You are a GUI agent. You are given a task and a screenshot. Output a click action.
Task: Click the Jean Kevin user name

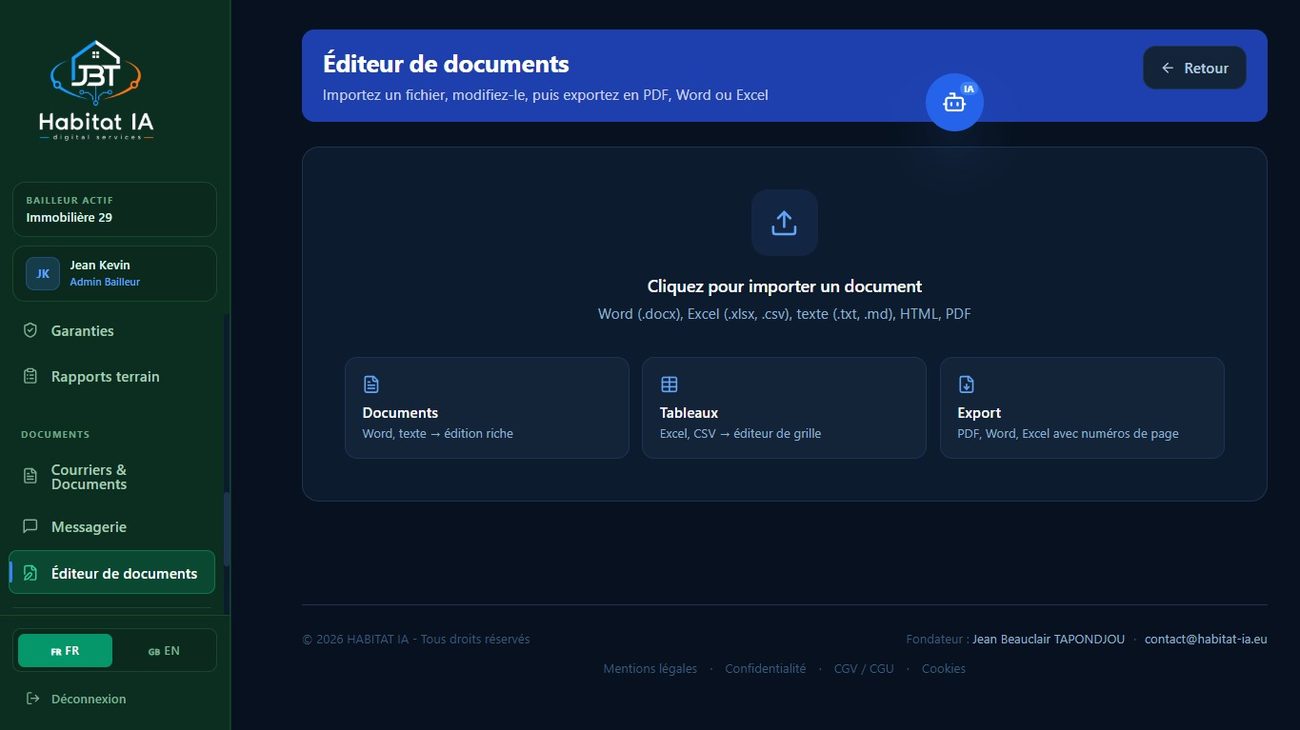[100, 265]
